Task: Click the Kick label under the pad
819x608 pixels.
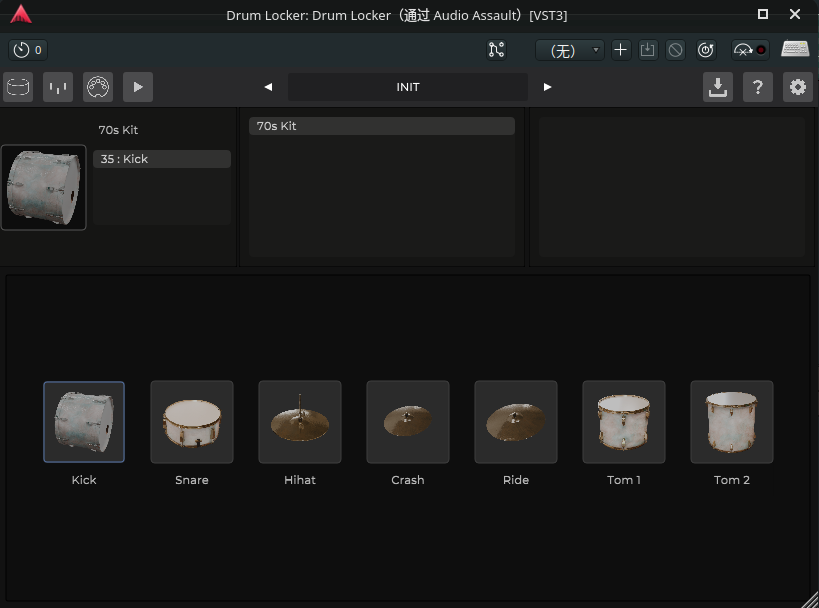Action: 84,480
